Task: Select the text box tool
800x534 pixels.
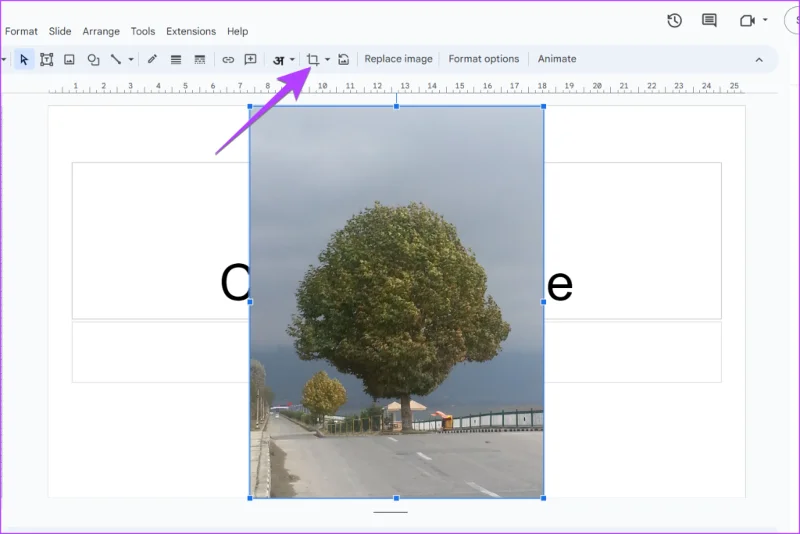Action: tap(46, 60)
